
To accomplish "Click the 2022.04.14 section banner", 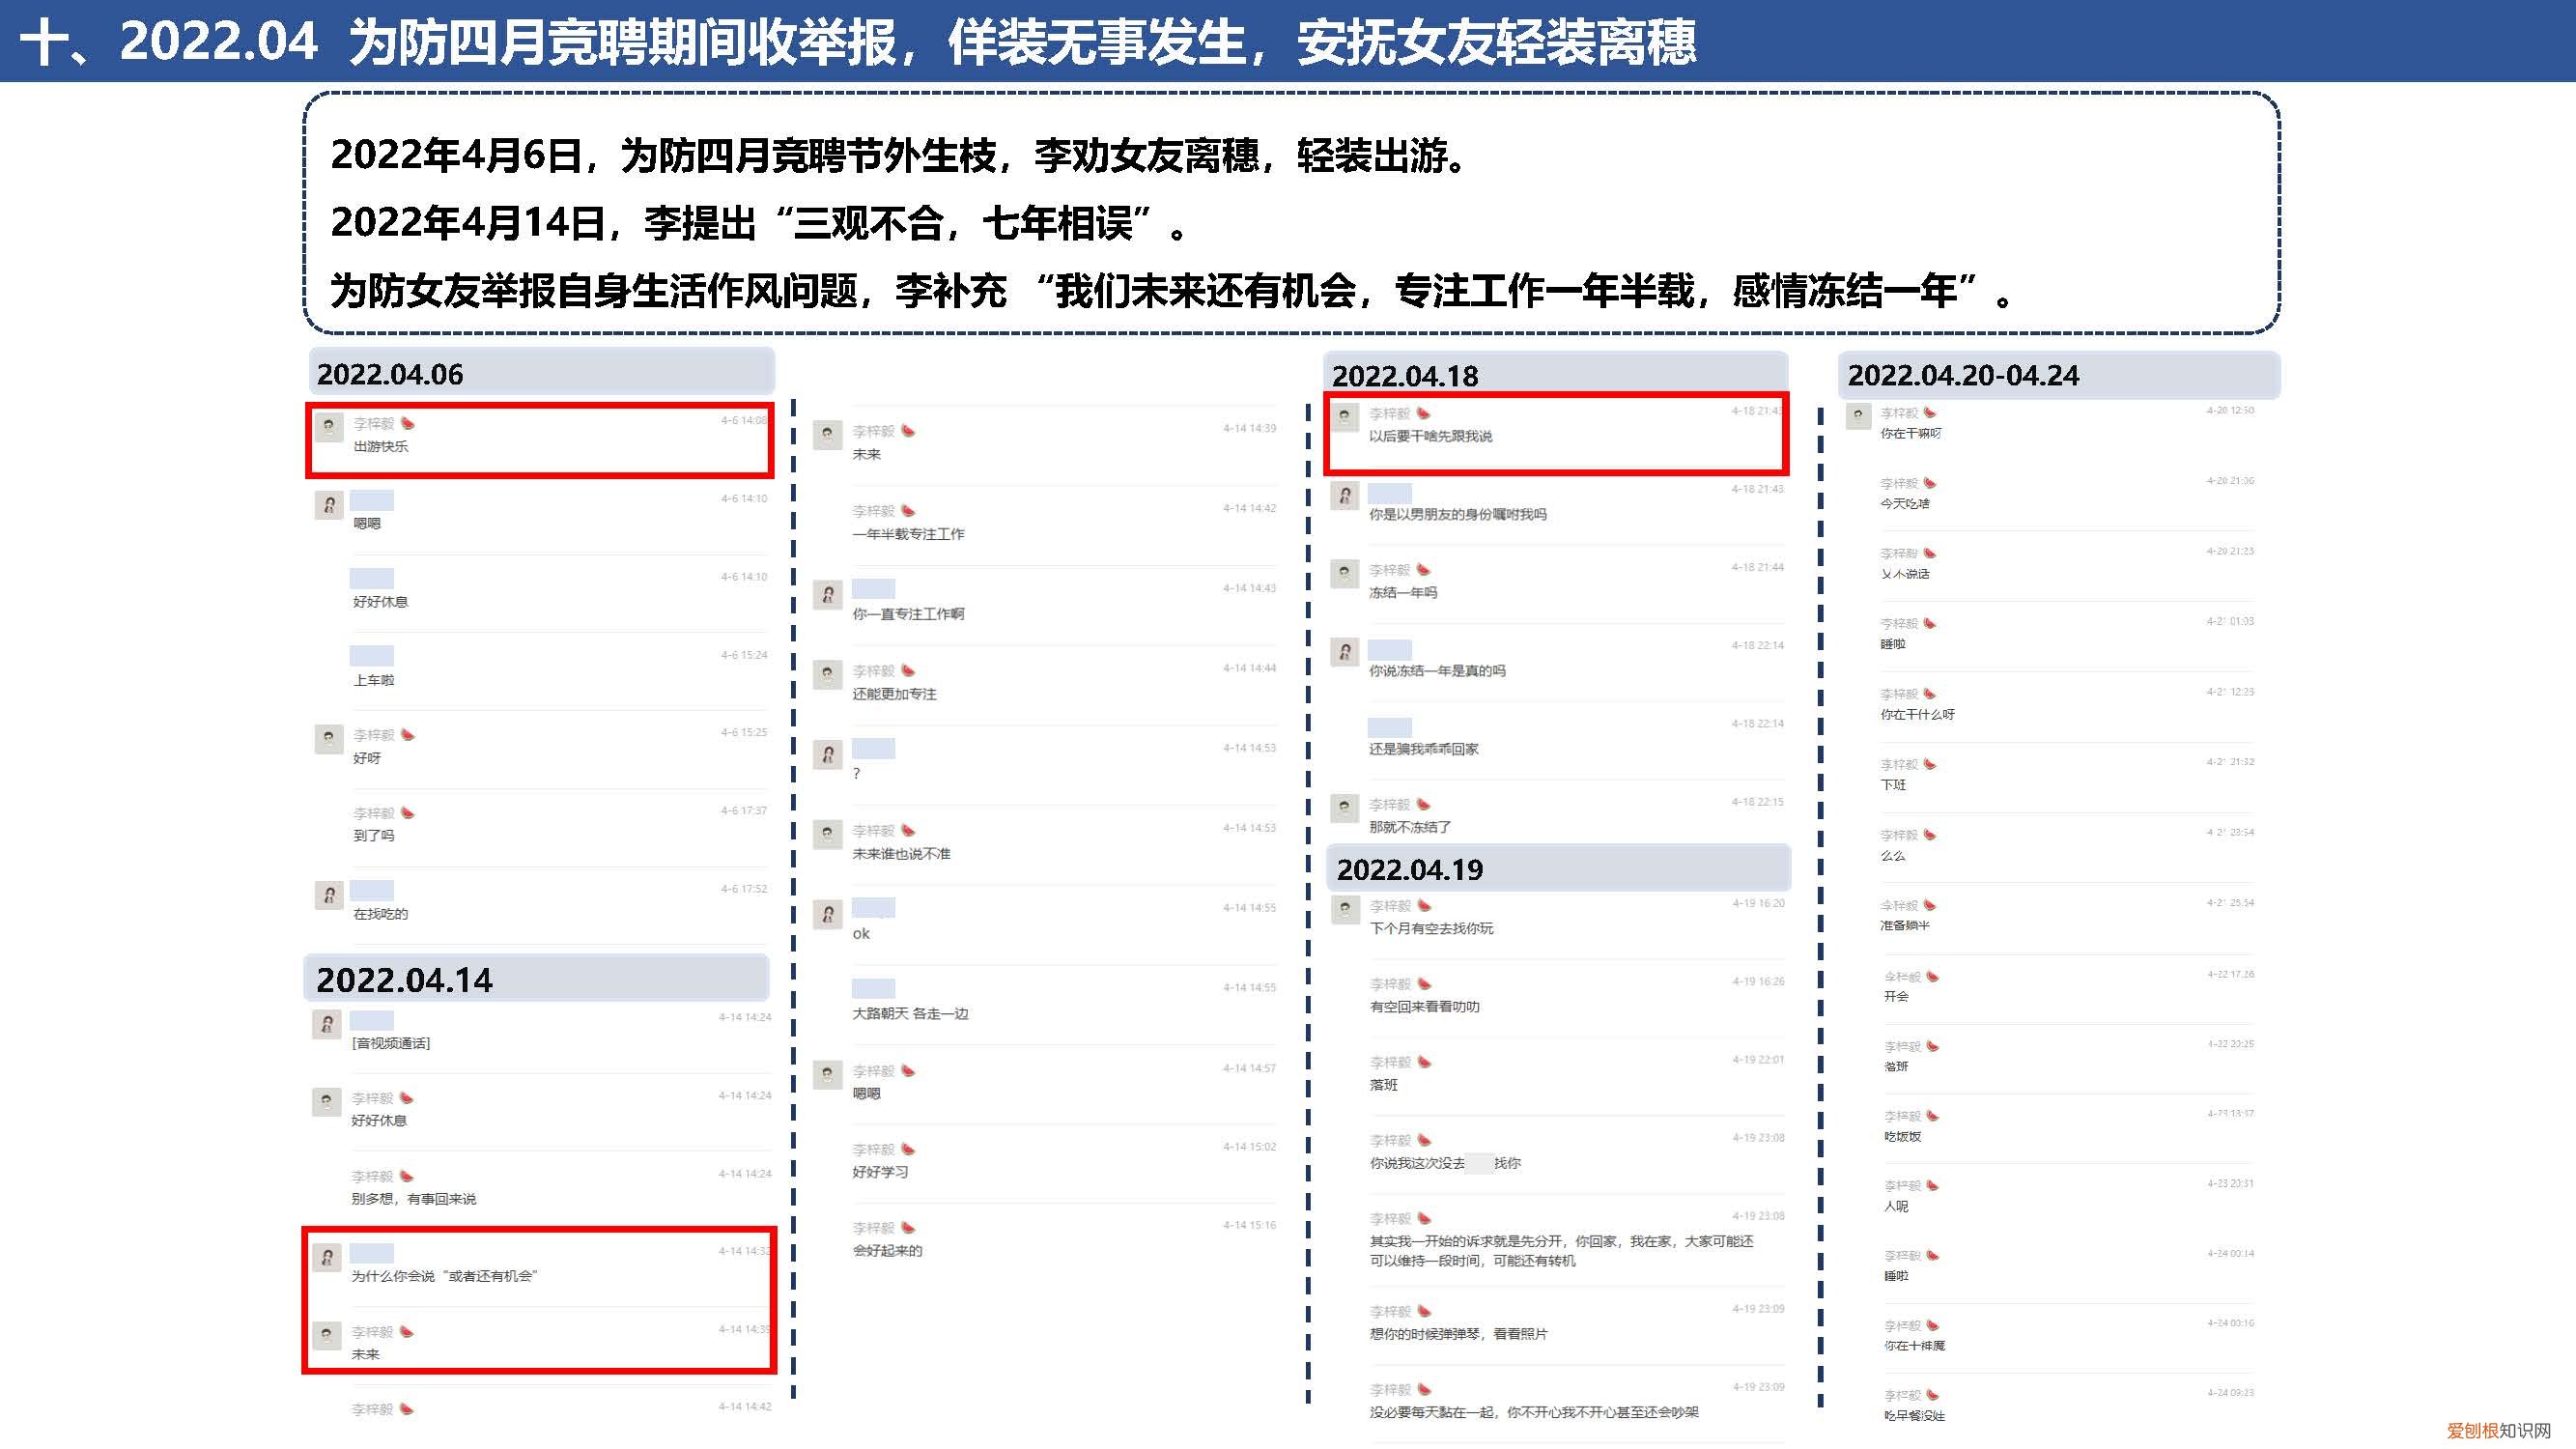I will pyautogui.click(x=404, y=980).
